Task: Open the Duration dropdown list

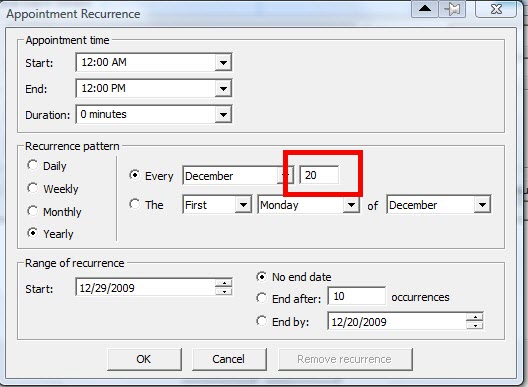Action: [x=223, y=115]
